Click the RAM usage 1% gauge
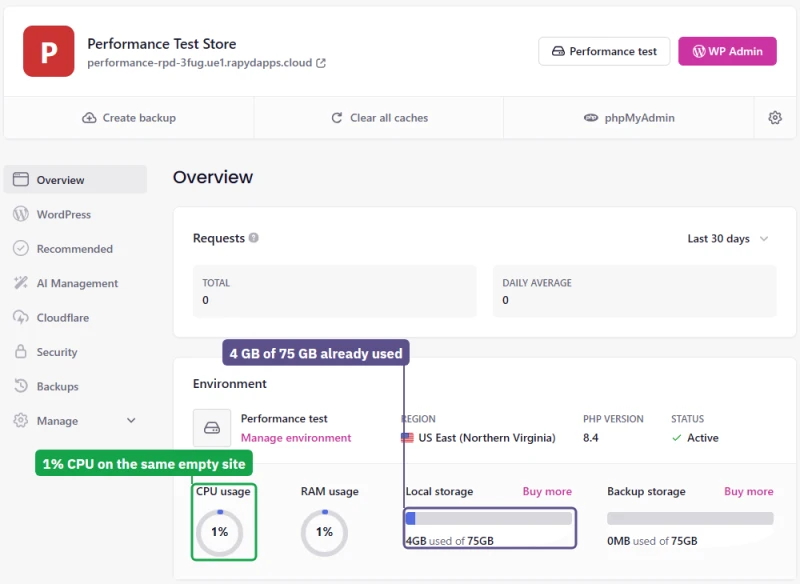The width and height of the screenshot is (800, 584). click(x=324, y=532)
